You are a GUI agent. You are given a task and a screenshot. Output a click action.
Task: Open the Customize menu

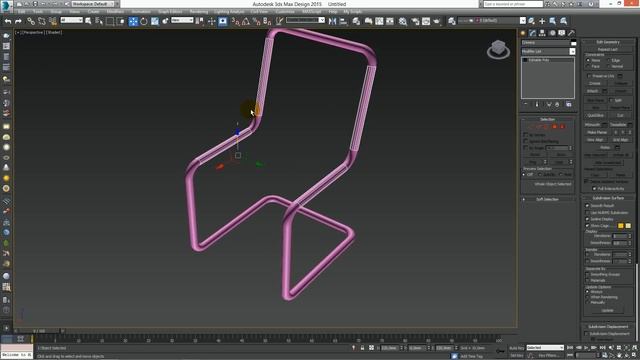click(285, 12)
